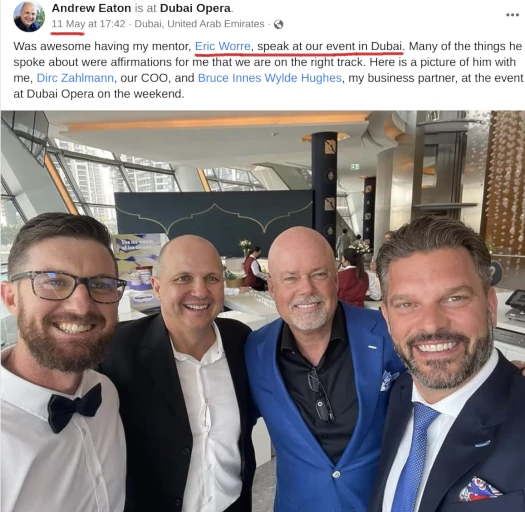Follow the Eric Worre tagged link

click(223, 46)
